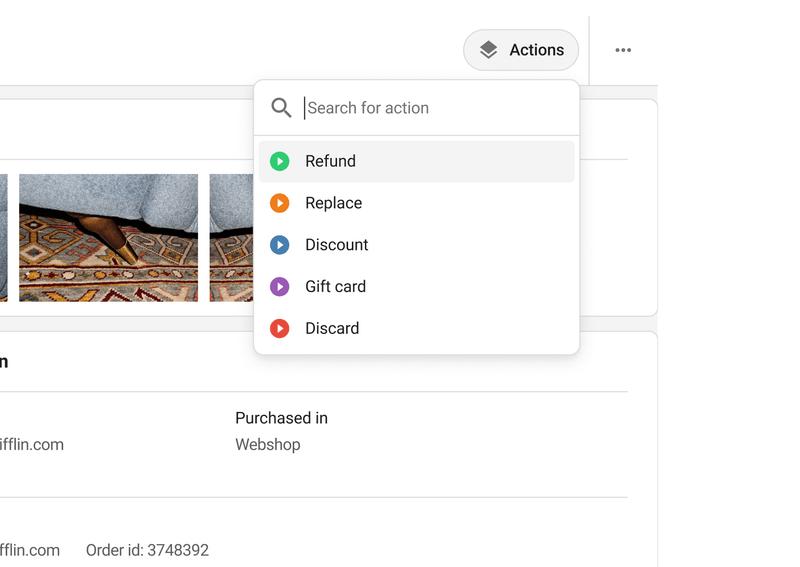
Task: Open the partially hidden right photo thumbnail
Action: pyautogui.click(x=231, y=238)
